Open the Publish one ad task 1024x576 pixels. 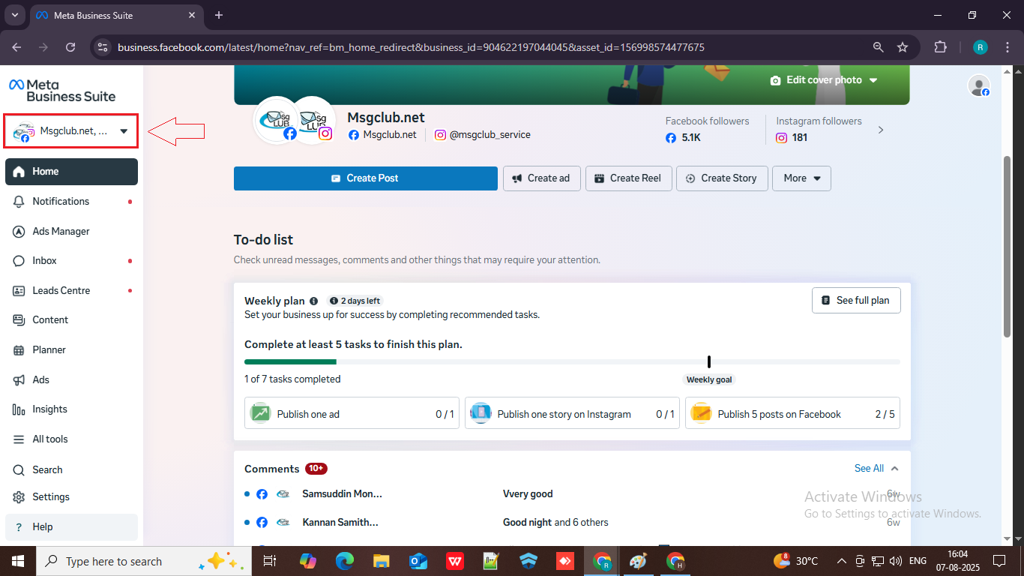[x=352, y=413]
